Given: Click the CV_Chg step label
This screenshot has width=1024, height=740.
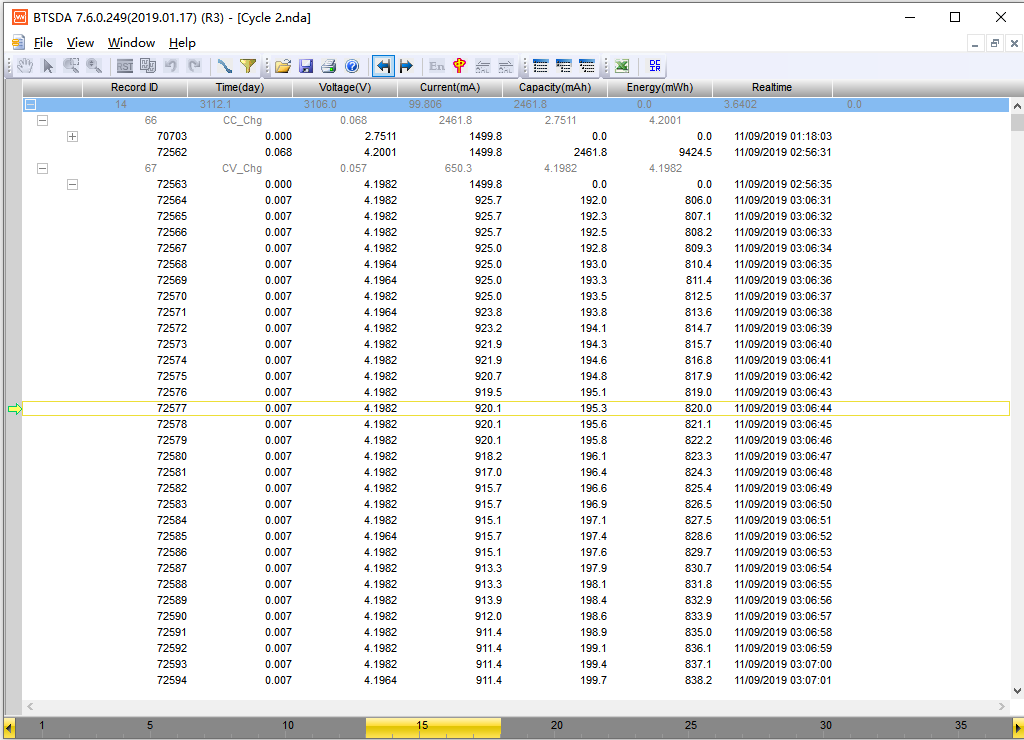Looking at the screenshot, I should coord(242,169).
